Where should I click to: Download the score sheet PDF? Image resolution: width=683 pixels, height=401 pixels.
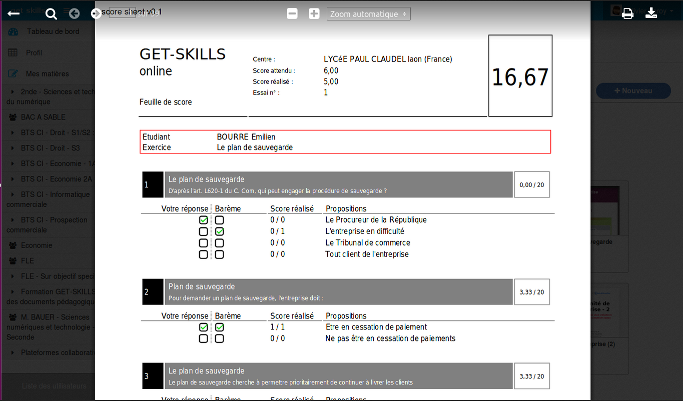(652, 13)
